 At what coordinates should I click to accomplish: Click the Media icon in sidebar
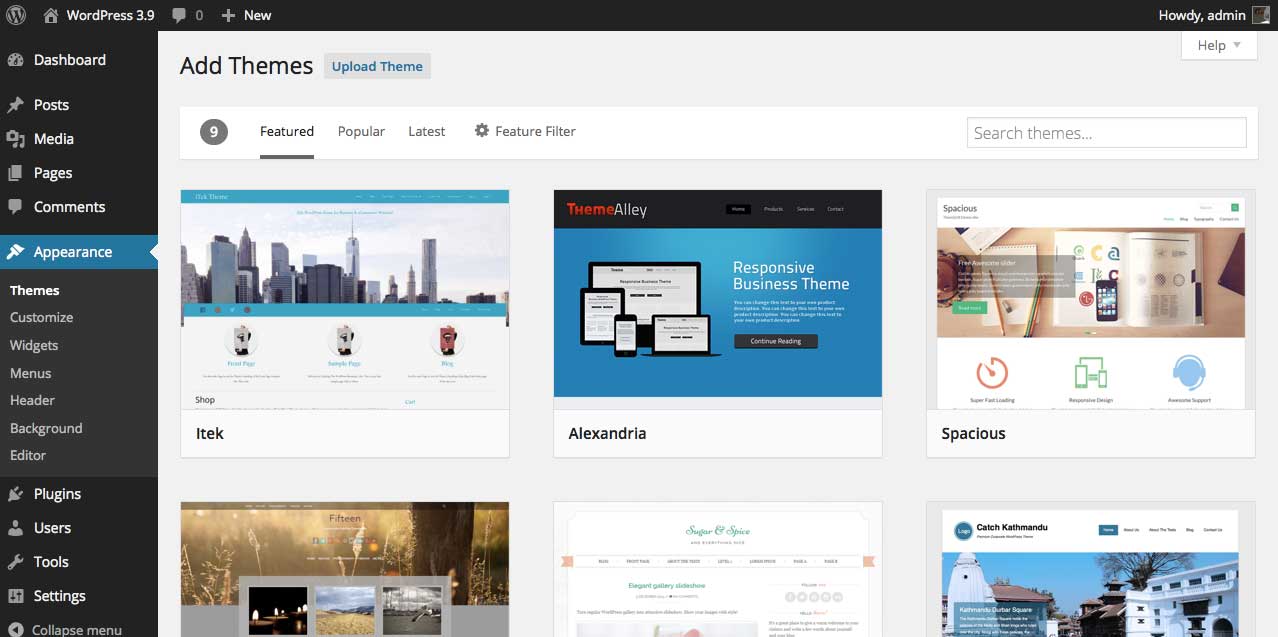point(16,139)
